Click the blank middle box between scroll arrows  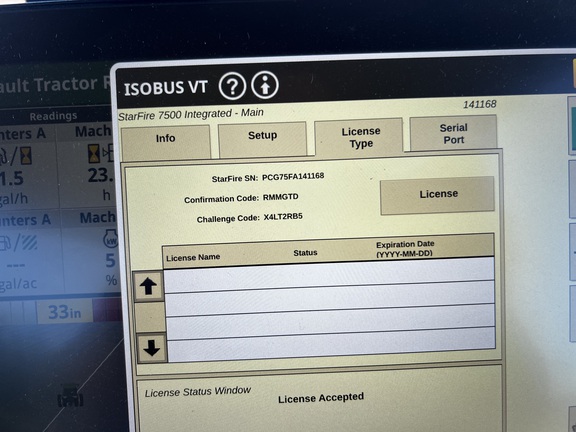[150, 317]
